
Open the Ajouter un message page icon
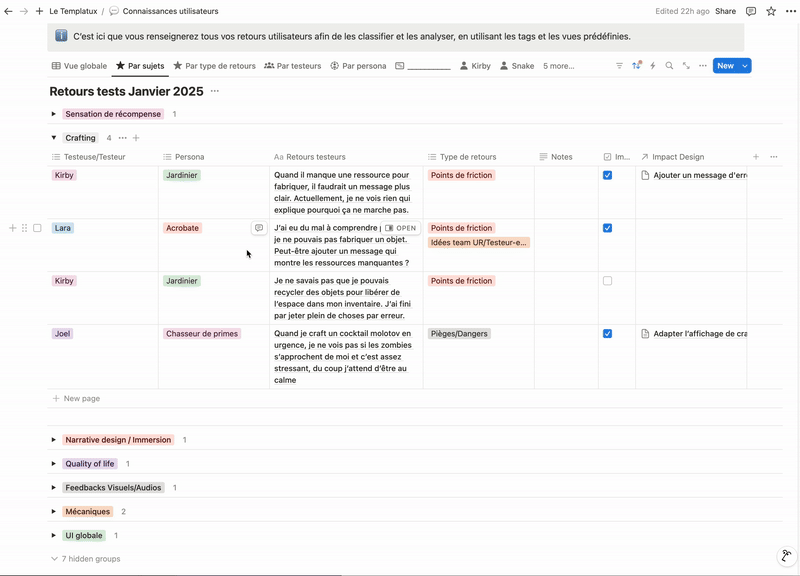tap(645, 175)
